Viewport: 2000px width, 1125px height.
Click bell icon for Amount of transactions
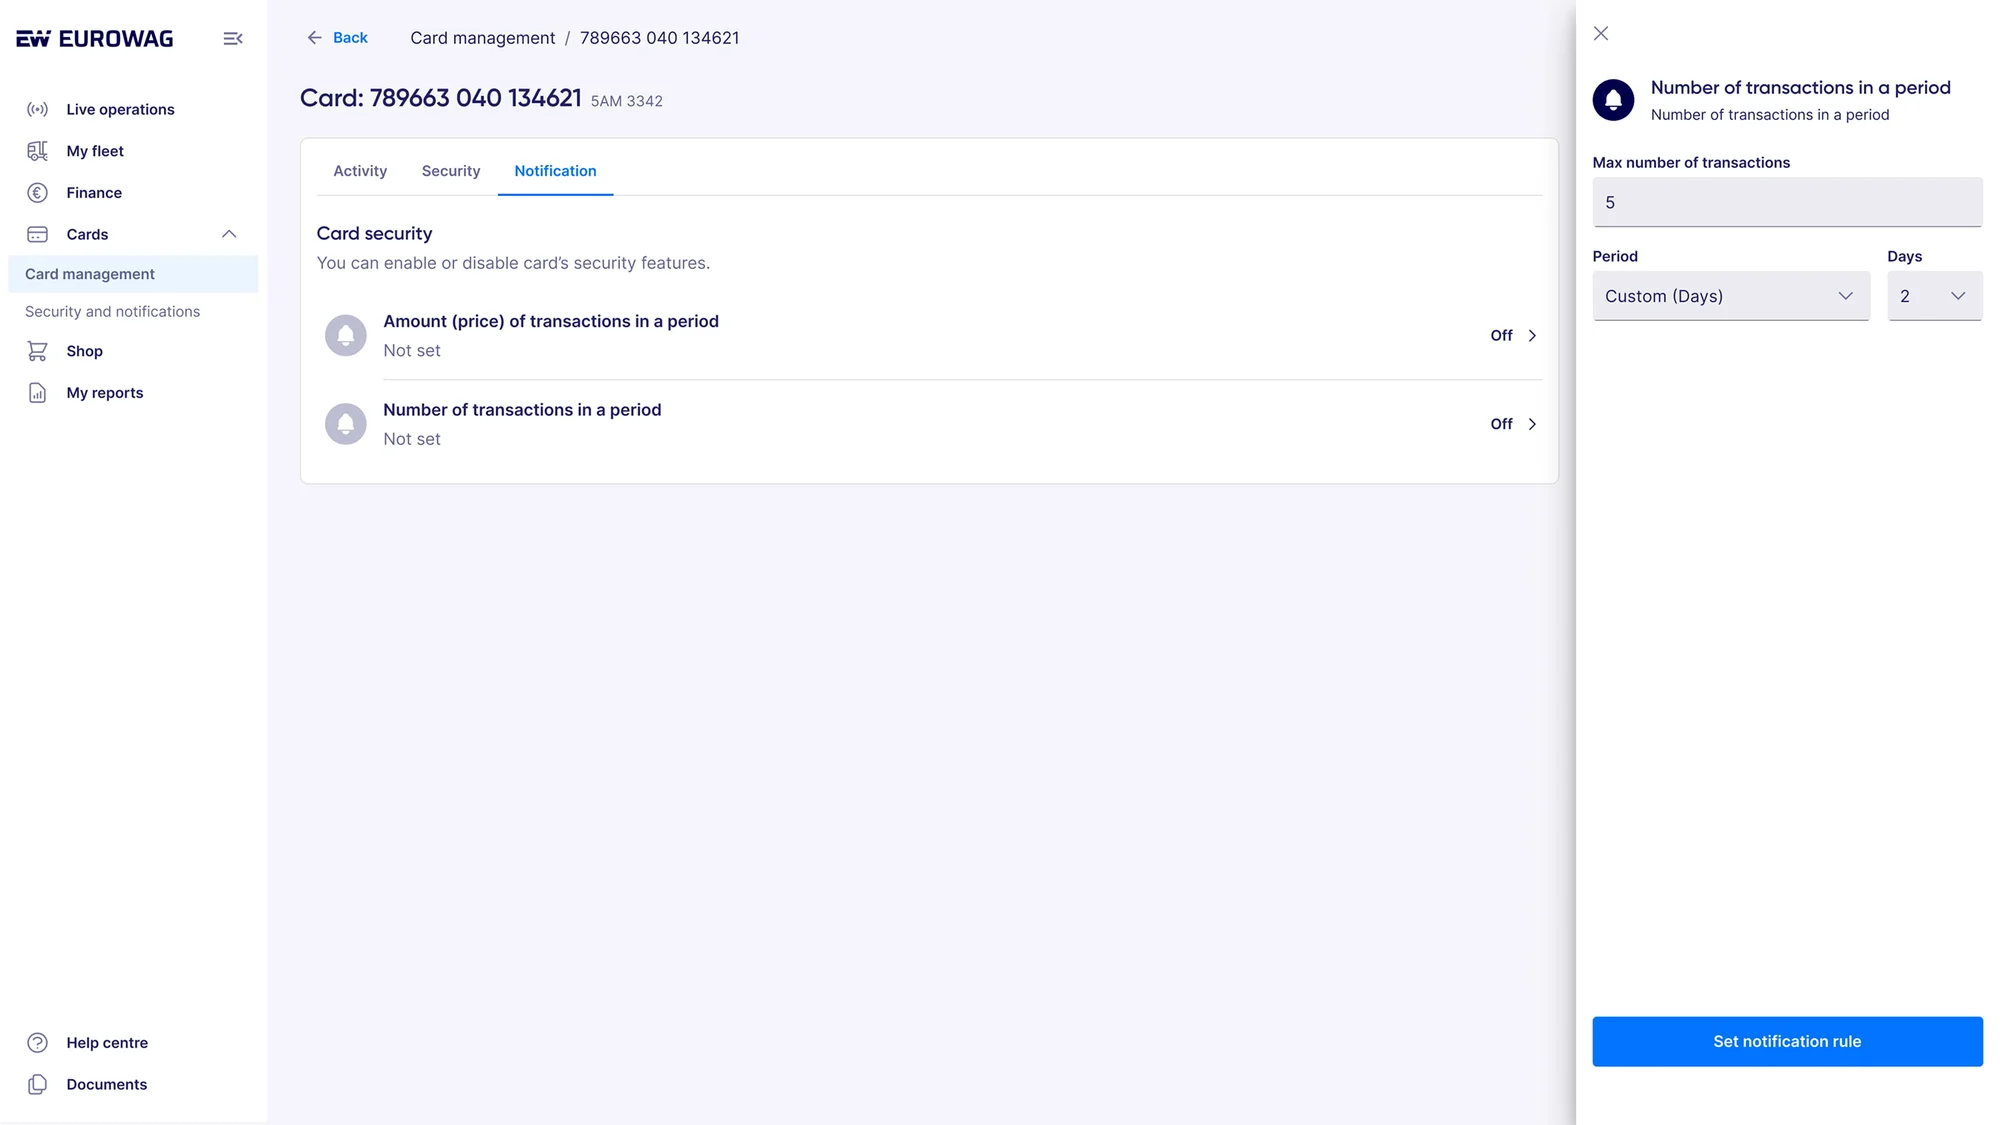tap(346, 335)
